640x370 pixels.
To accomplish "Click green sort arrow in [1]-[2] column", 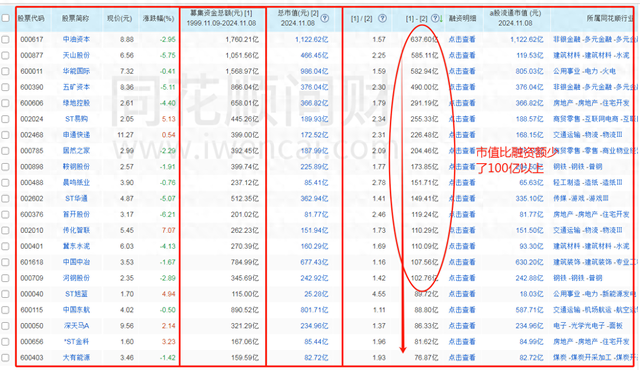I will pos(441,19).
